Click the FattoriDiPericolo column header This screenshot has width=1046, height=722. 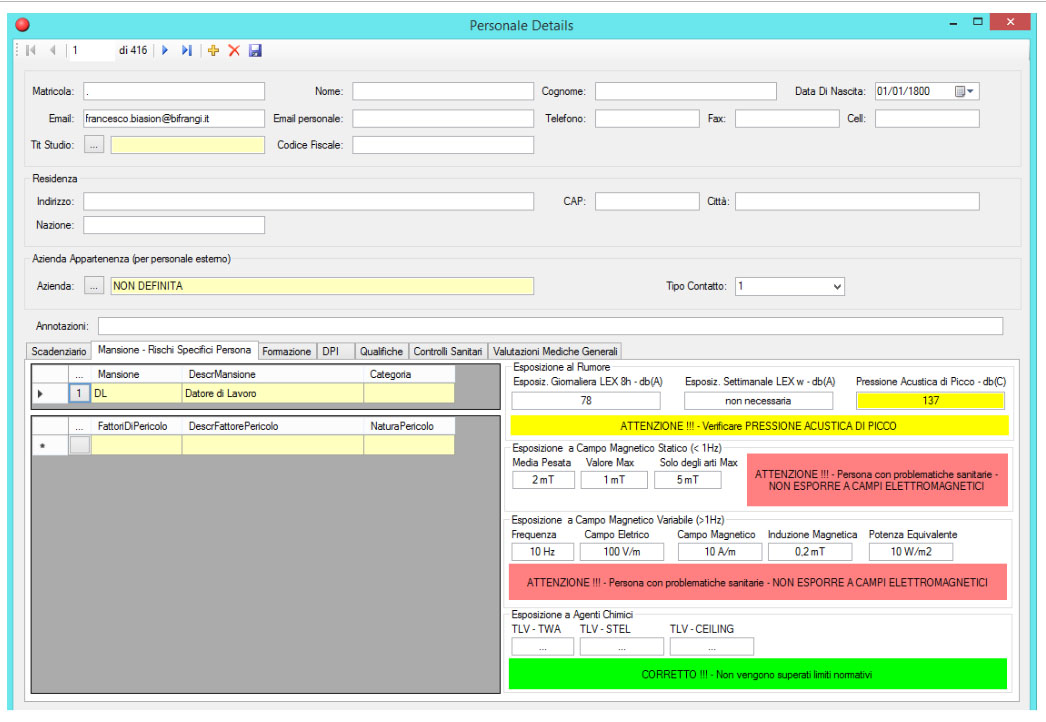(136, 426)
